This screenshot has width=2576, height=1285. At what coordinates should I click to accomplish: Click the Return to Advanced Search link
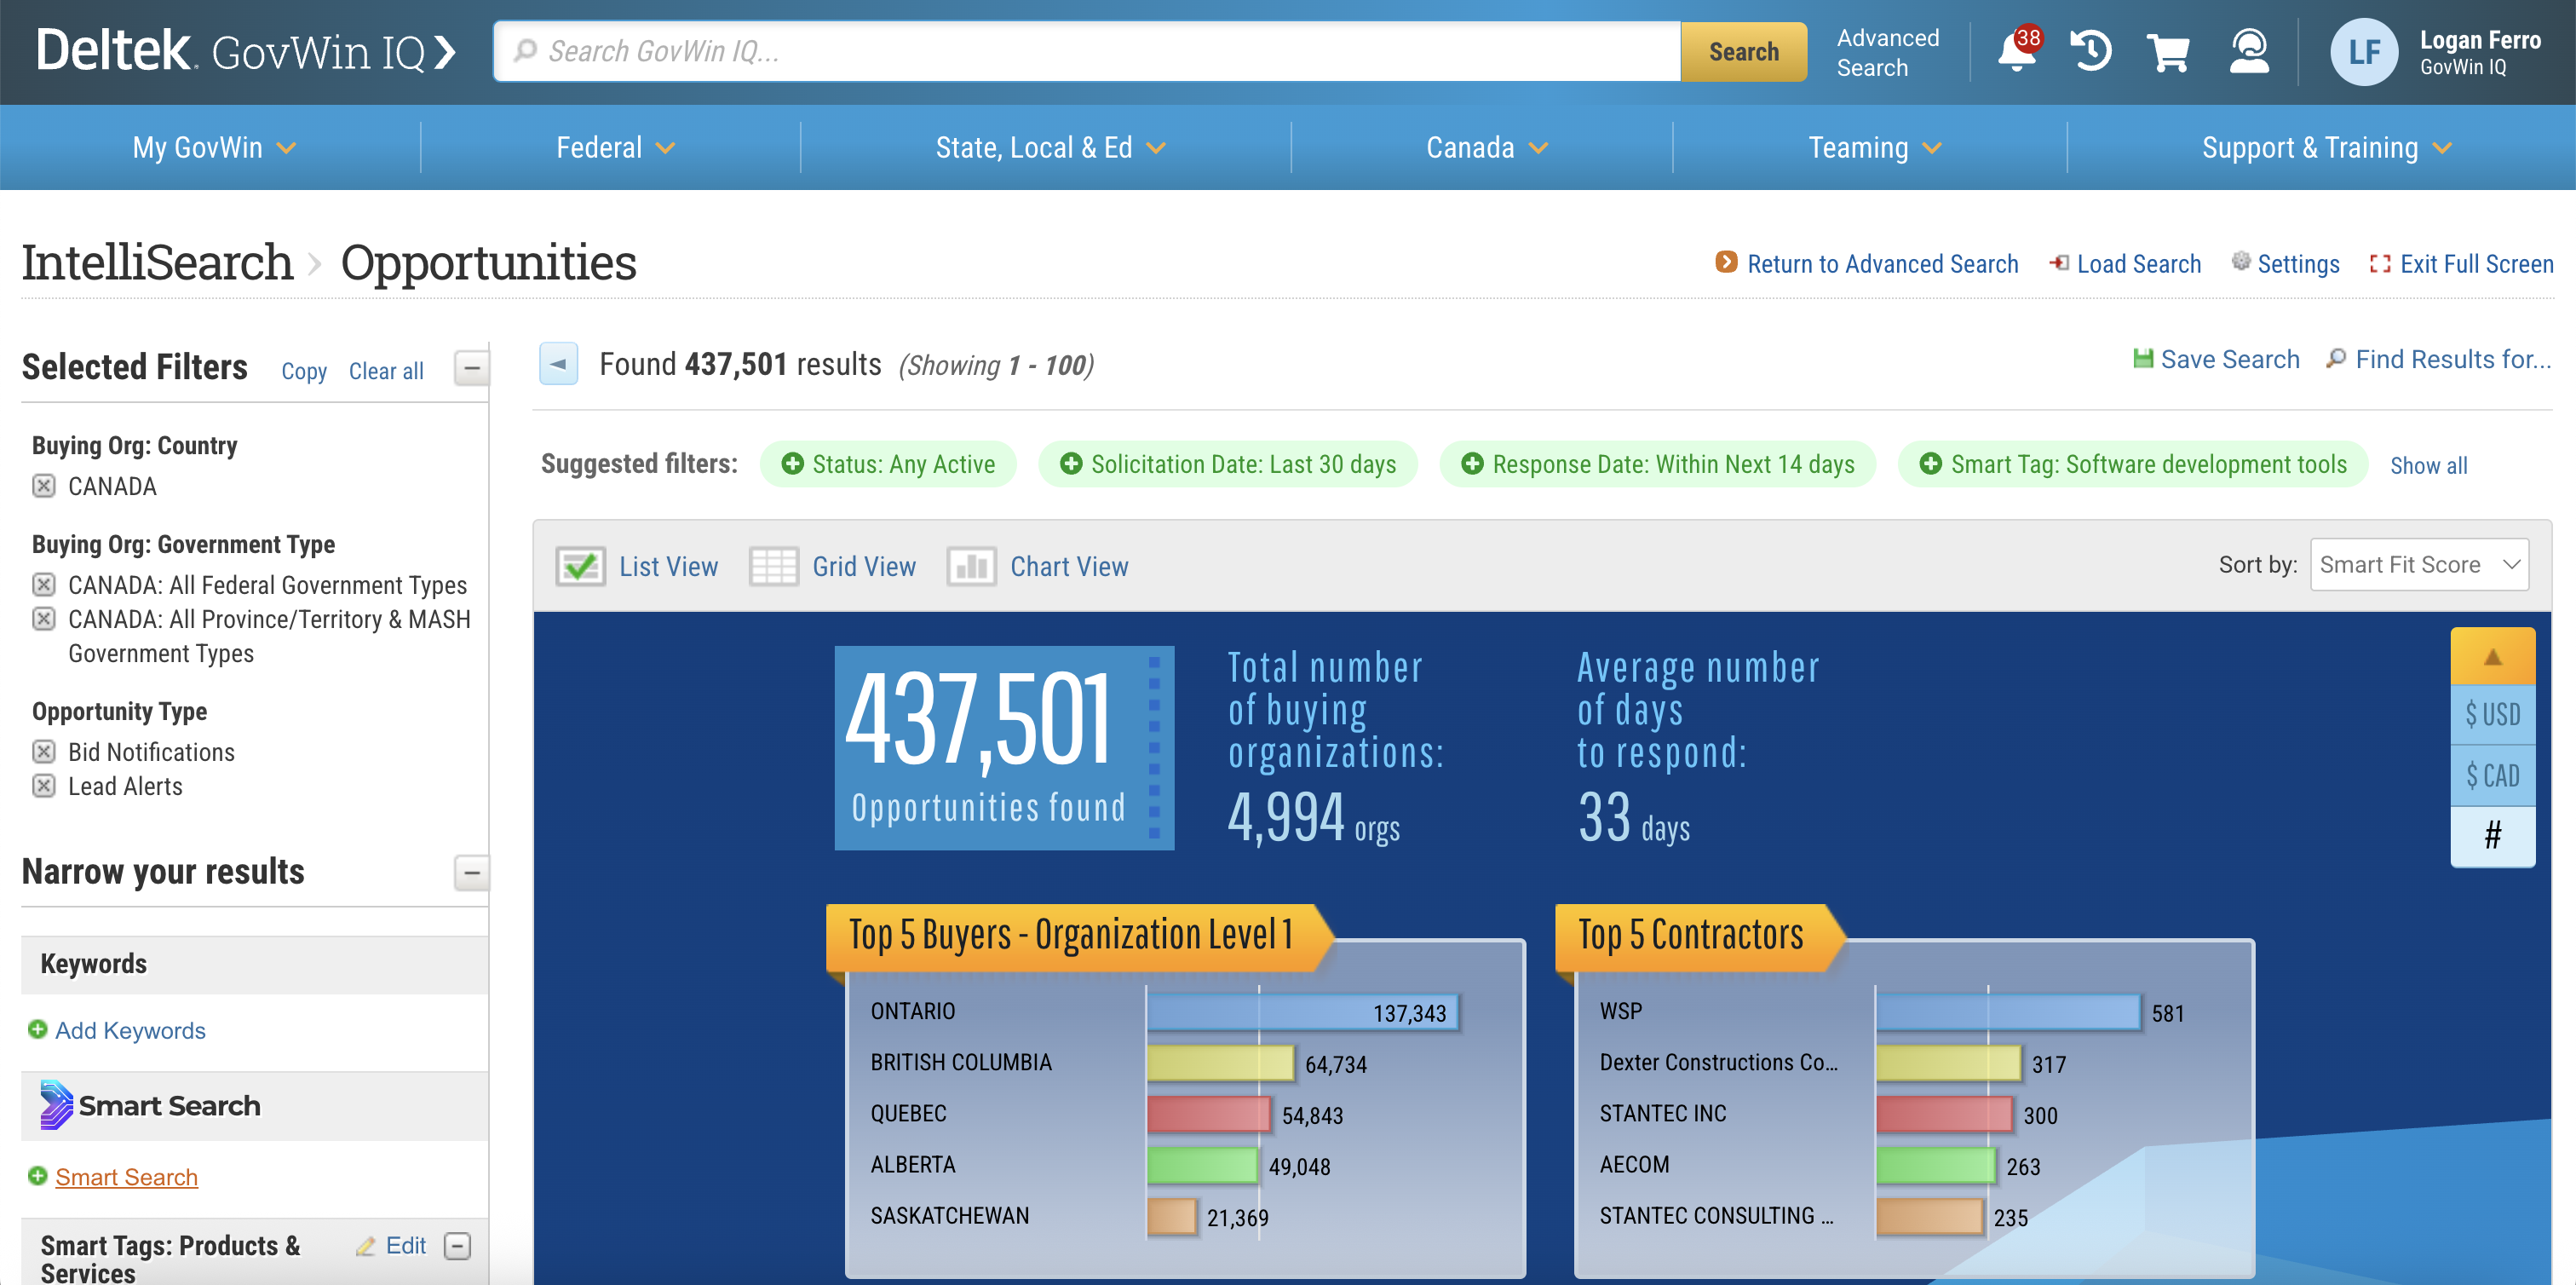[x=1882, y=264]
